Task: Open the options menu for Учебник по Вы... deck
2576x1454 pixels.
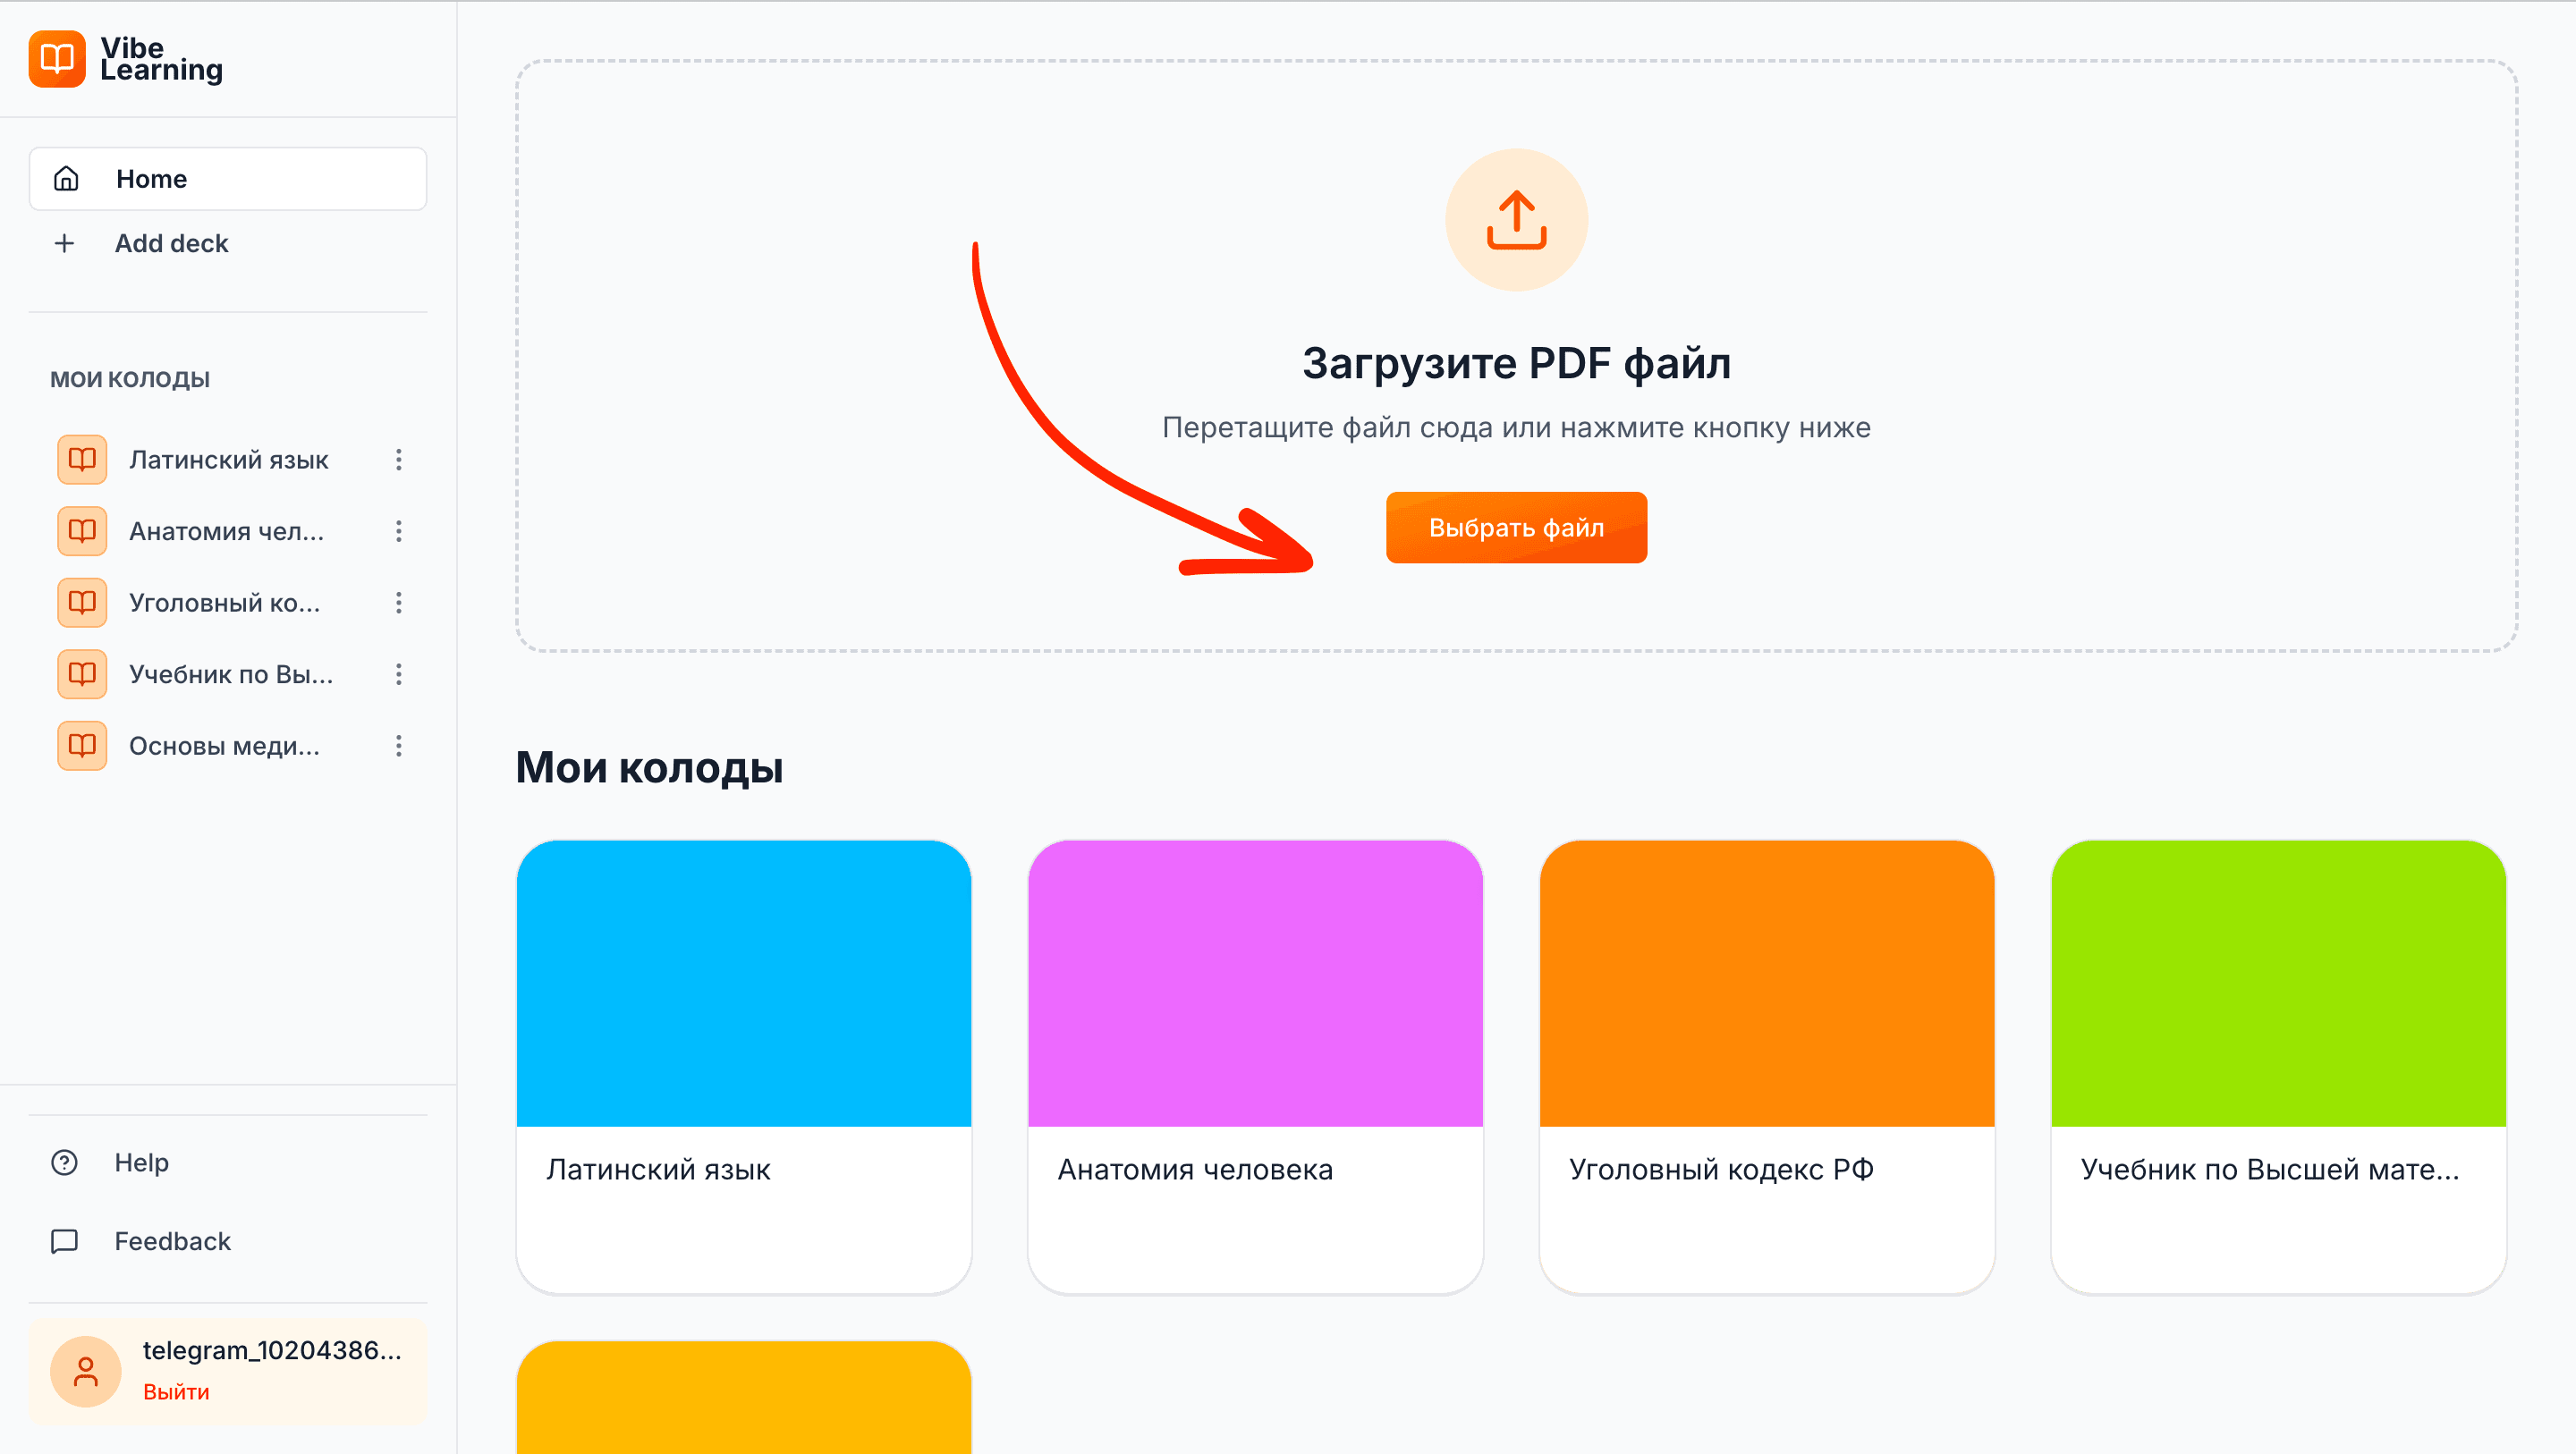Action: [x=399, y=674]
